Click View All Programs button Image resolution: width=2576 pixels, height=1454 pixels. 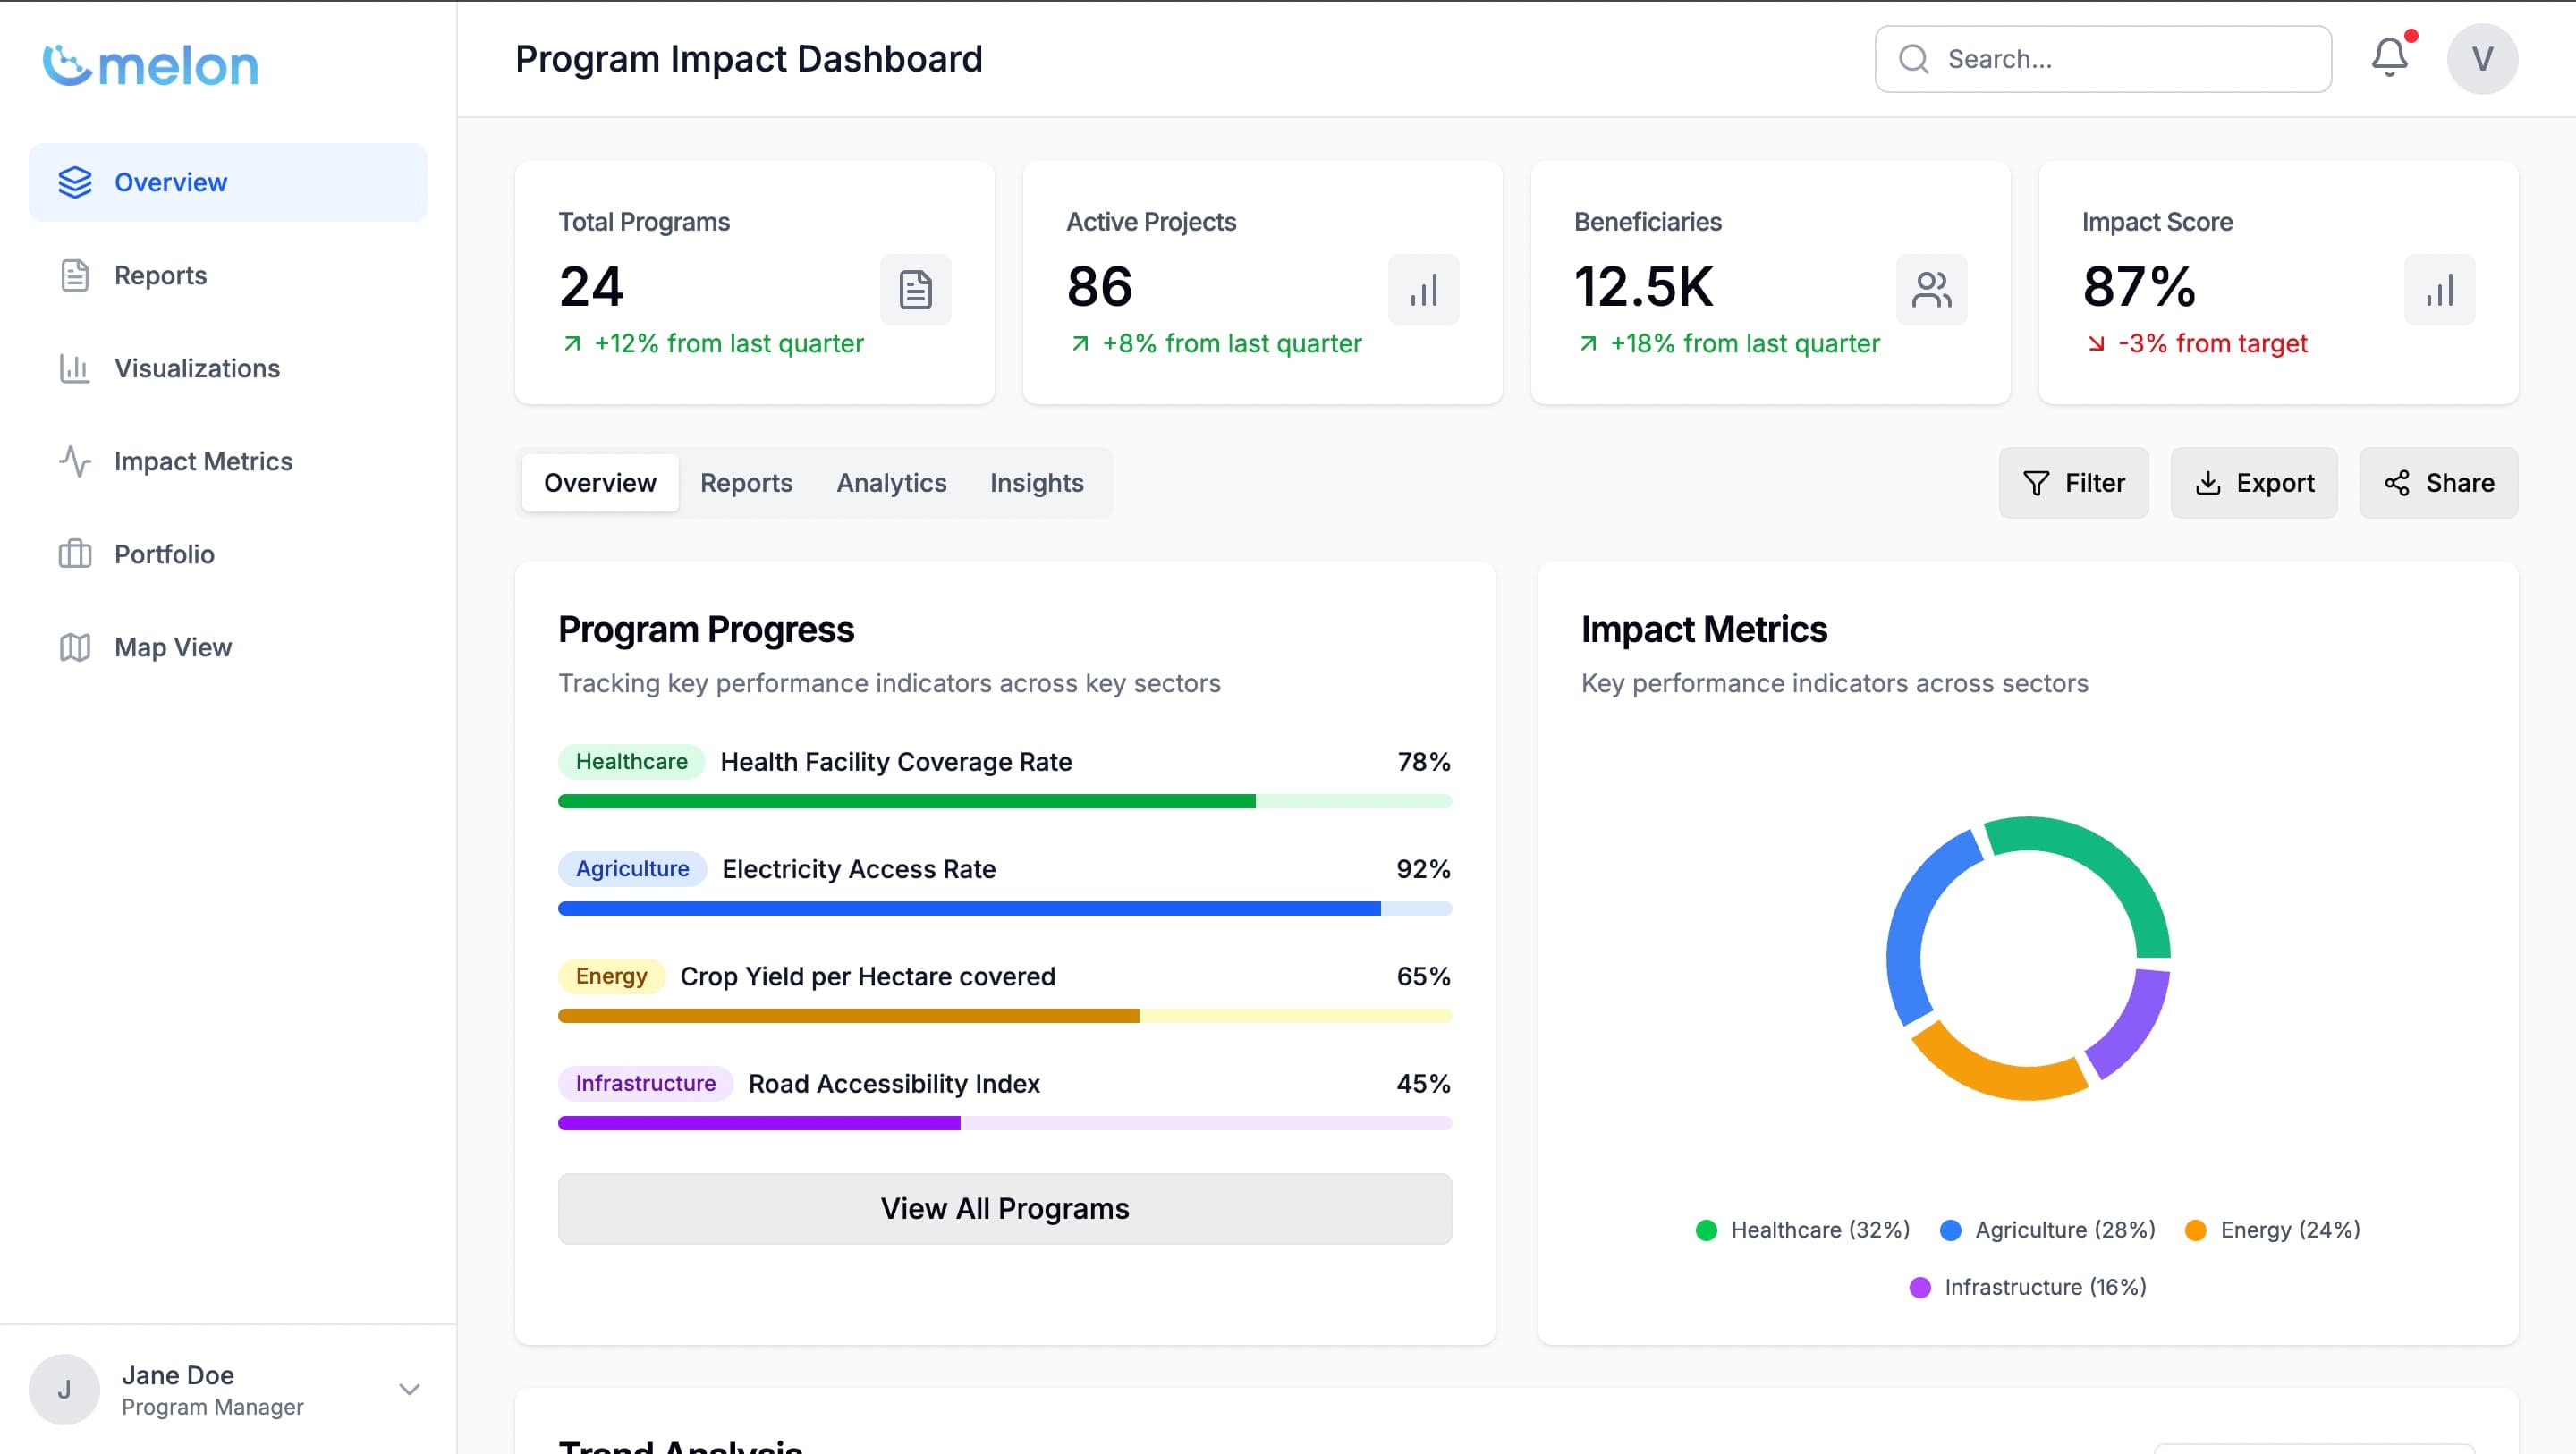(1004, 1208)
